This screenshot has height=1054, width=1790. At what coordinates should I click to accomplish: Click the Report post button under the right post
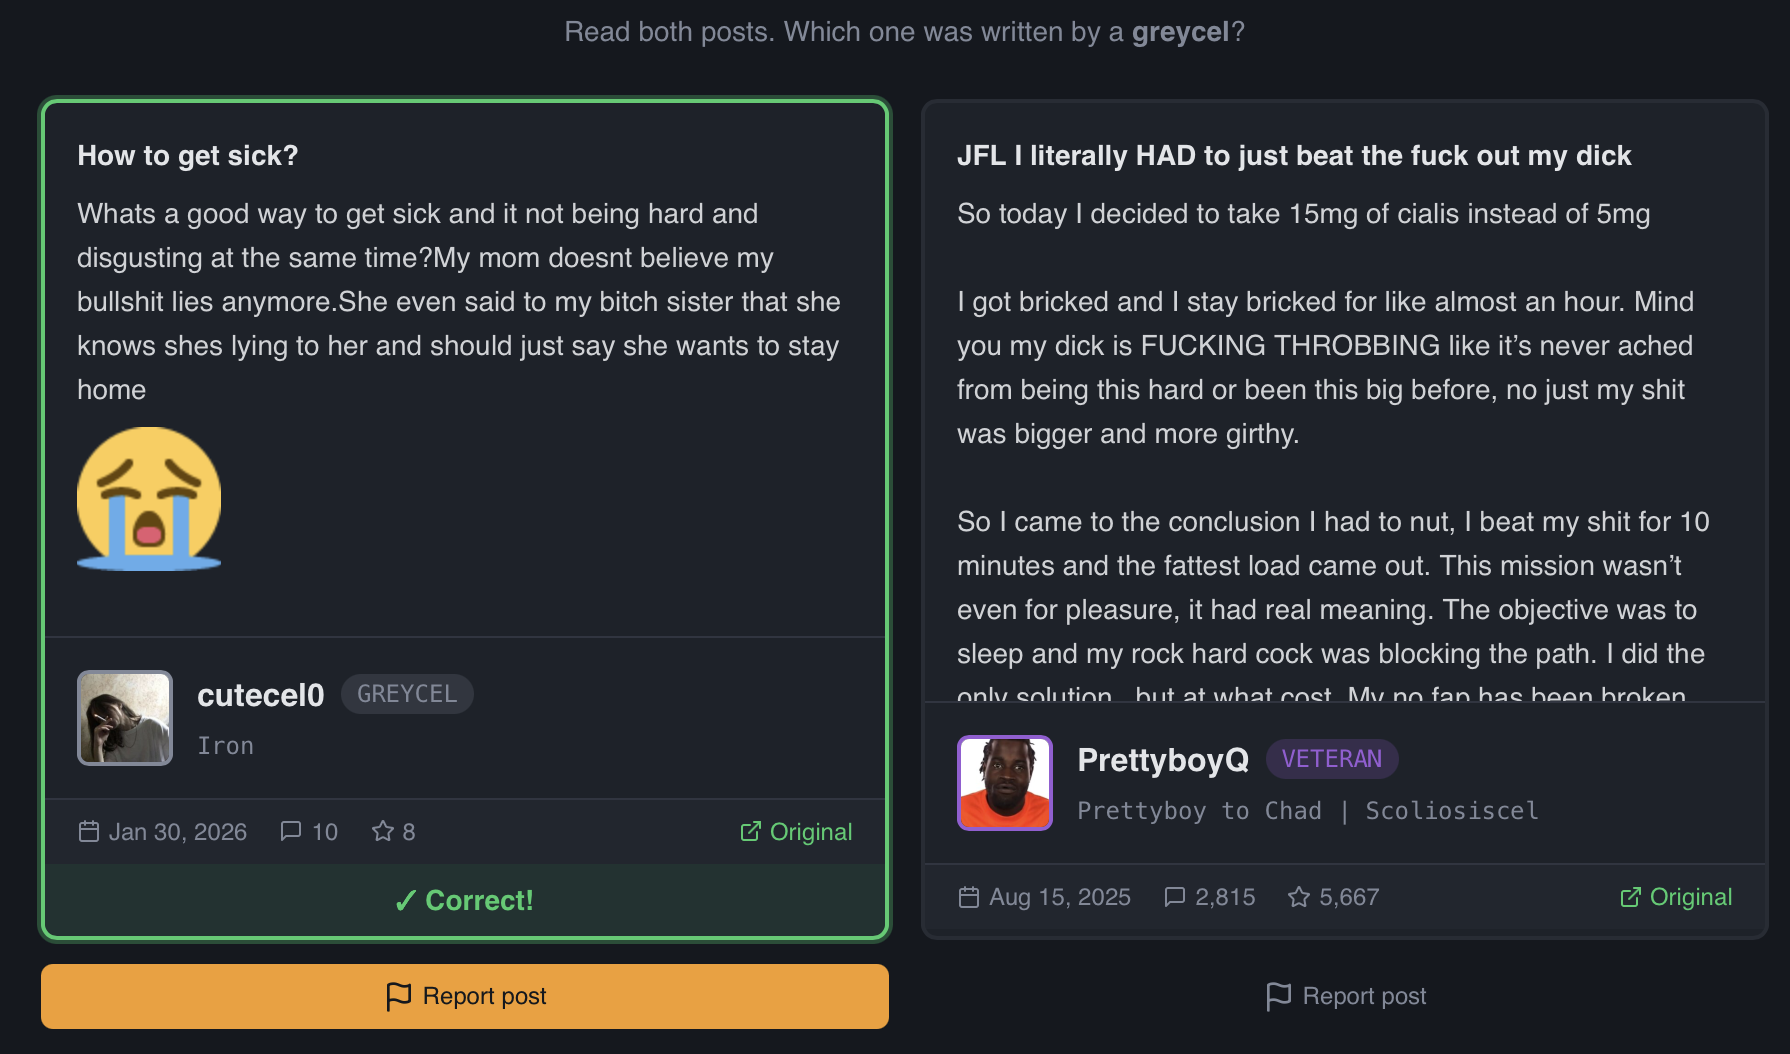click(1345, 996)
